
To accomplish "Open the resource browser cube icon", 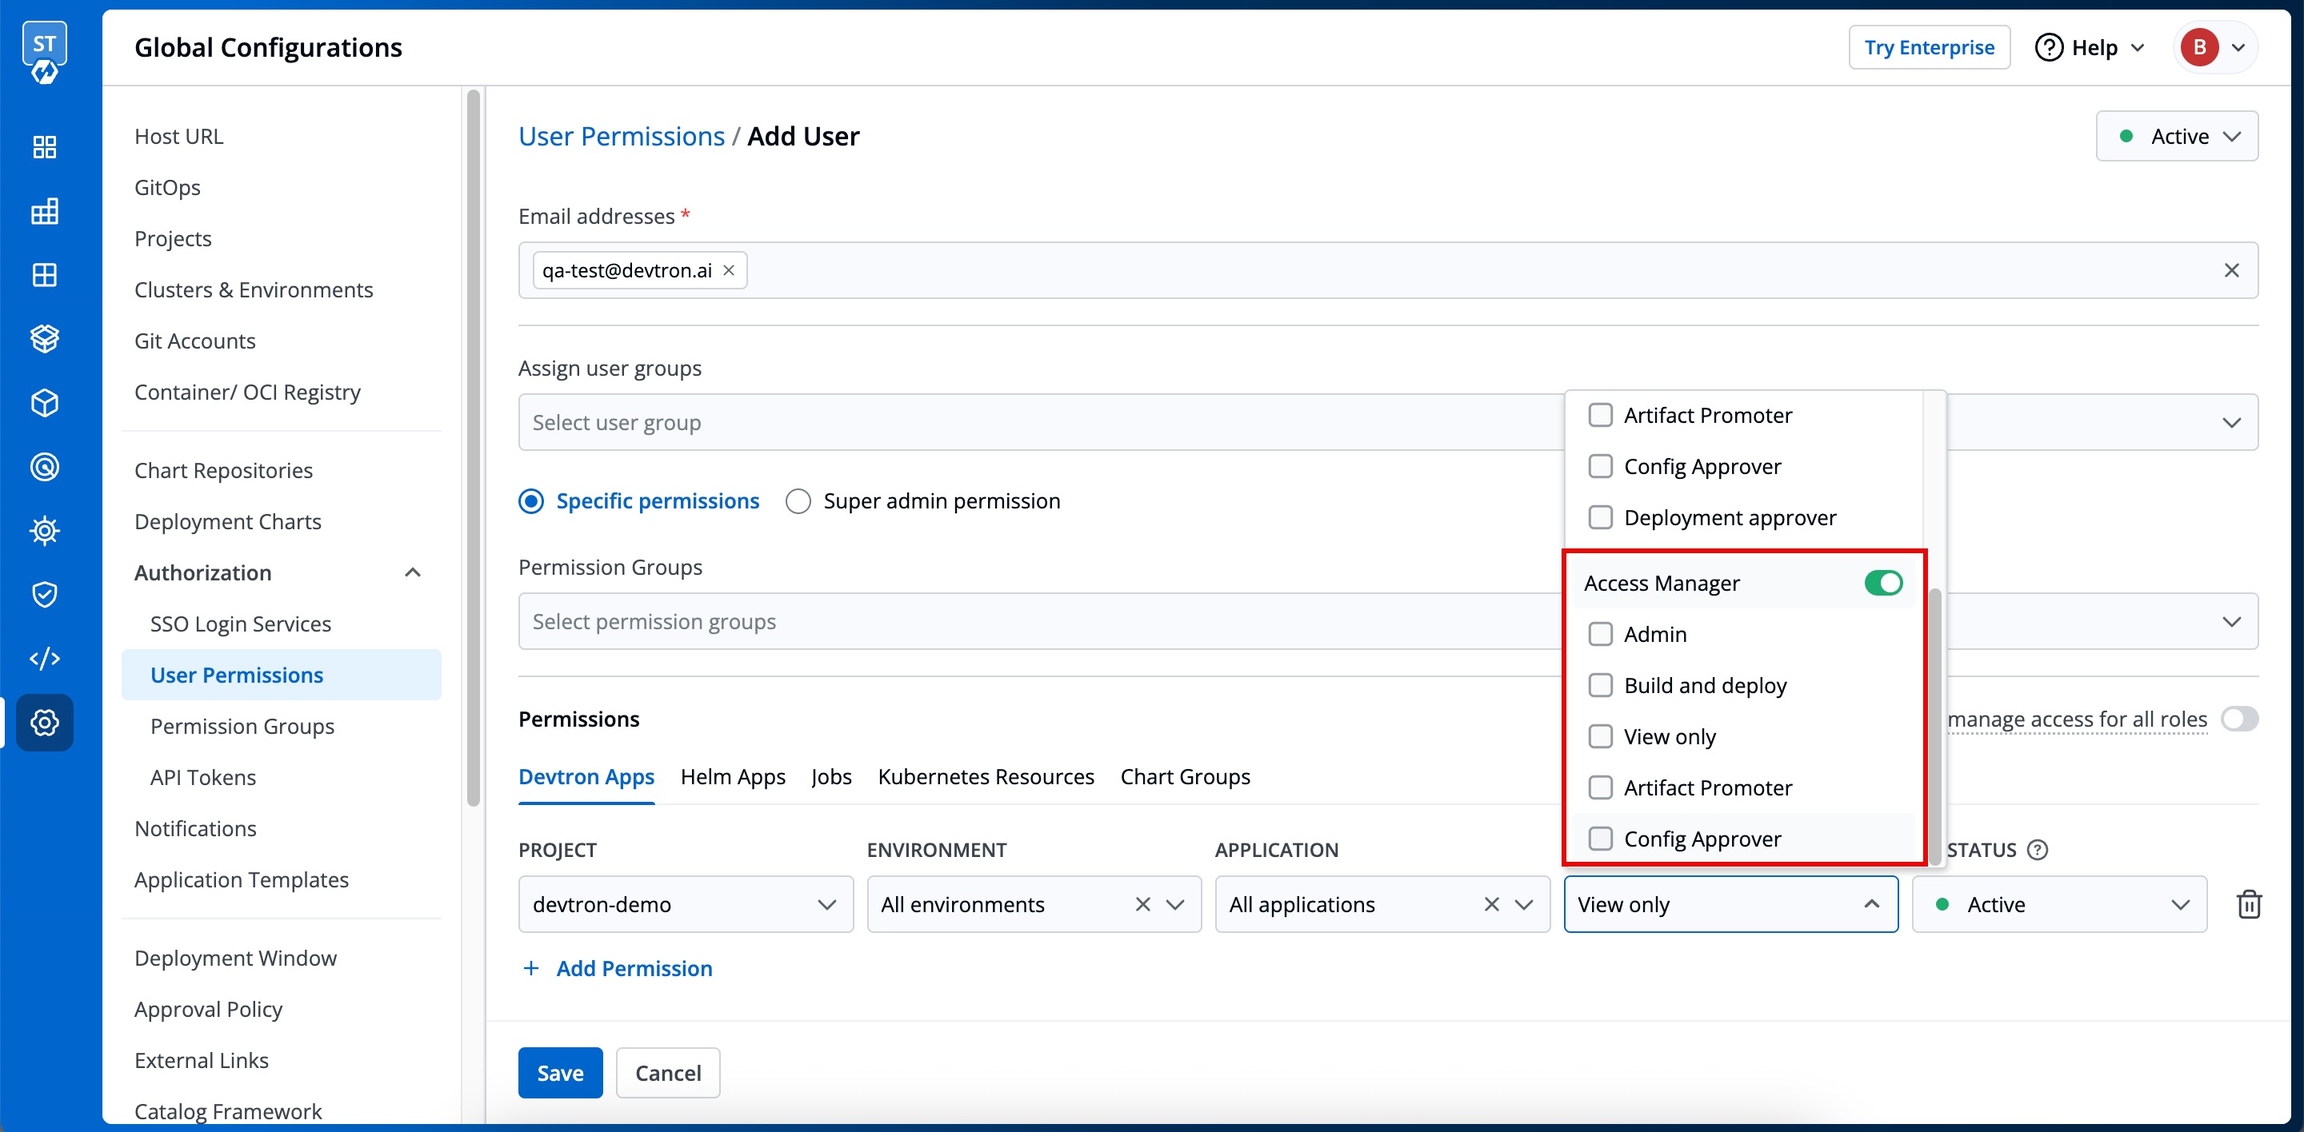I will point(44,403).
